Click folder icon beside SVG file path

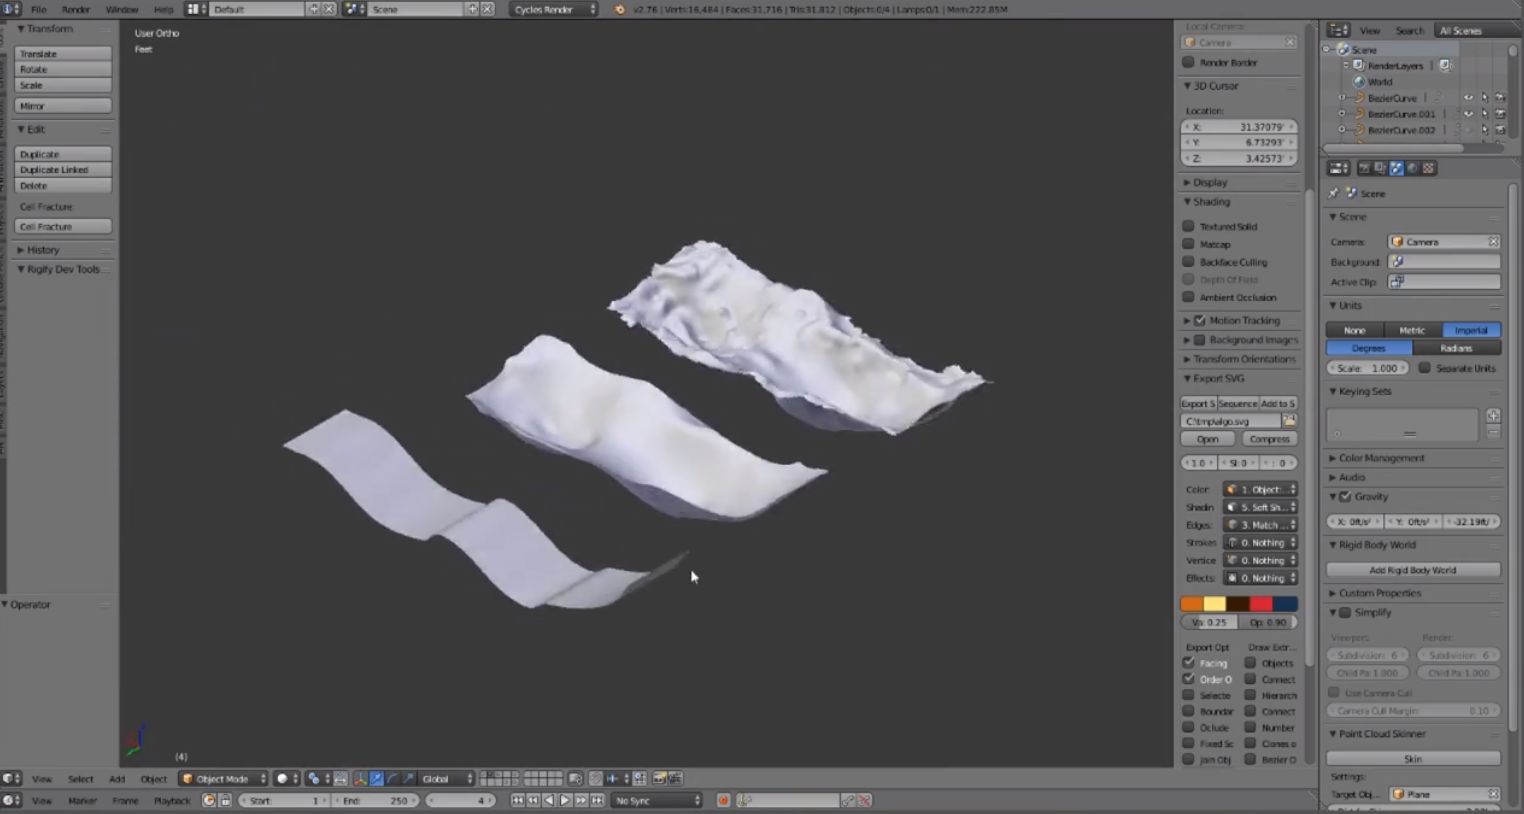coord(1290,421)
